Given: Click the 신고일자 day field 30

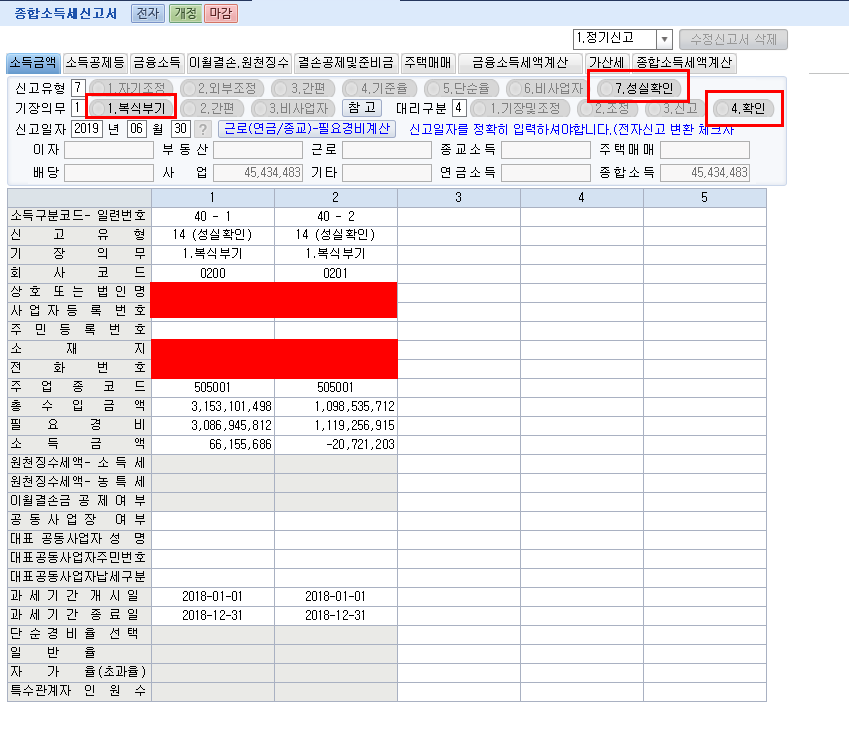Looking at the screenshot, I should click(180, 129).
